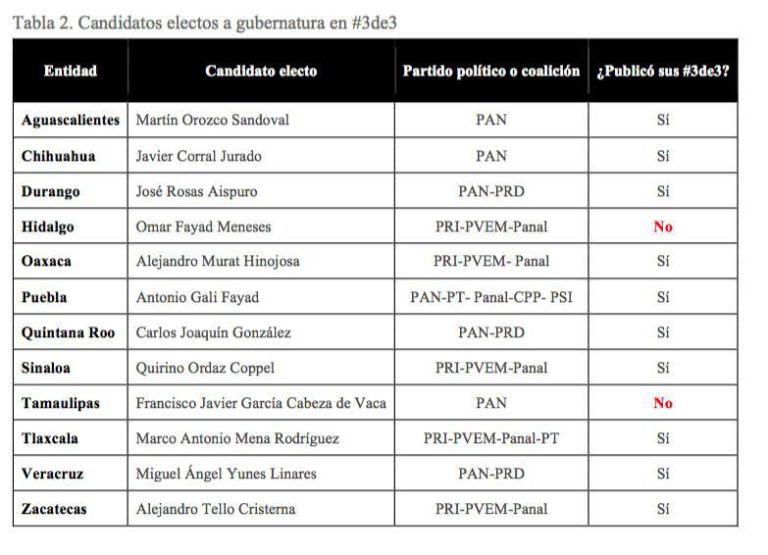Click the 'Partido político o coalición' header
The width and height of the screenshot is (768, 555).
point(491,71)
